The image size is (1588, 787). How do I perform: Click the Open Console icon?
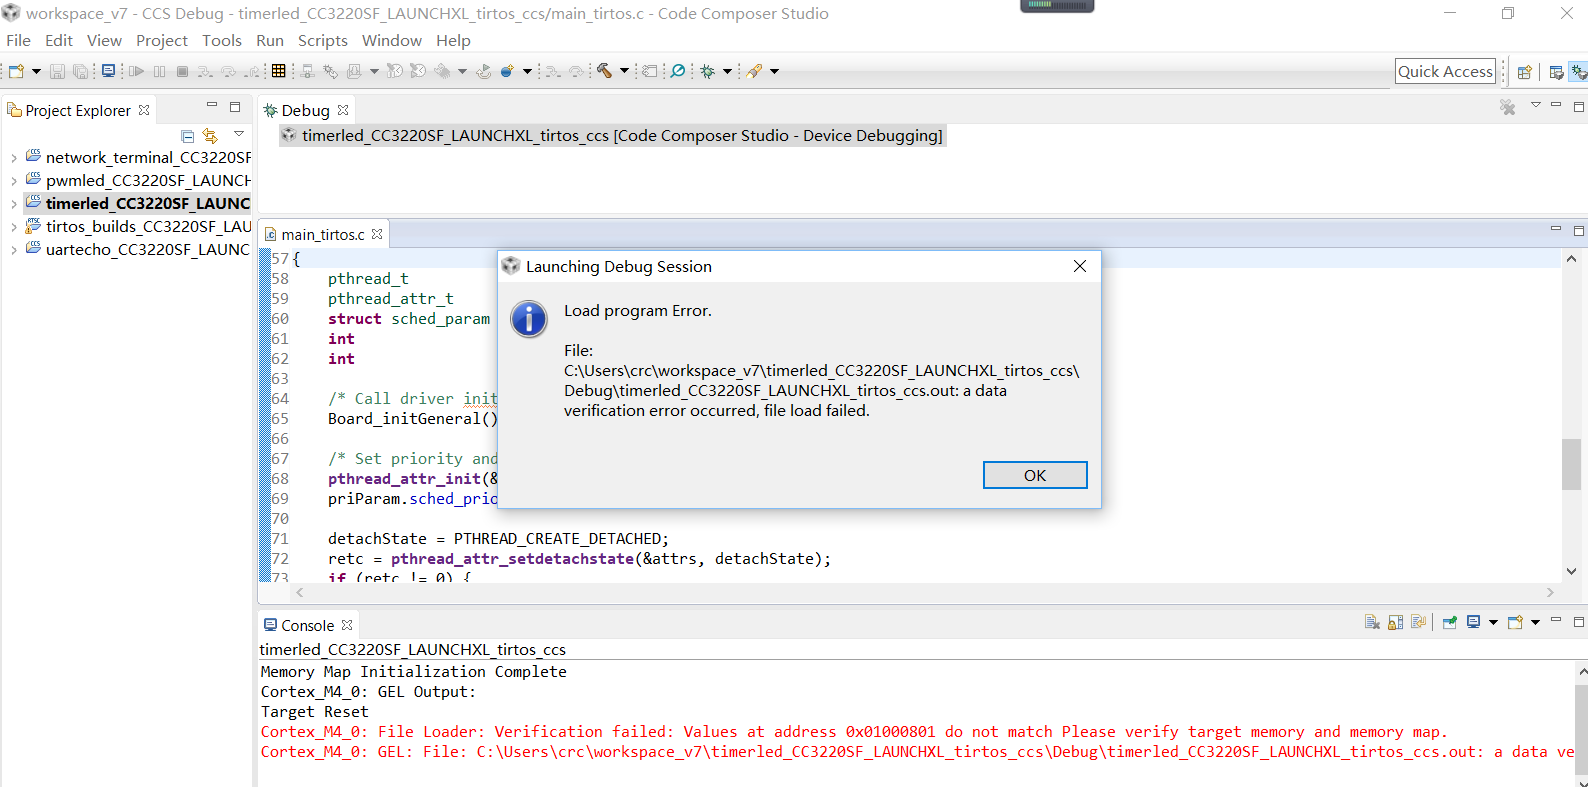point(1515,622)
